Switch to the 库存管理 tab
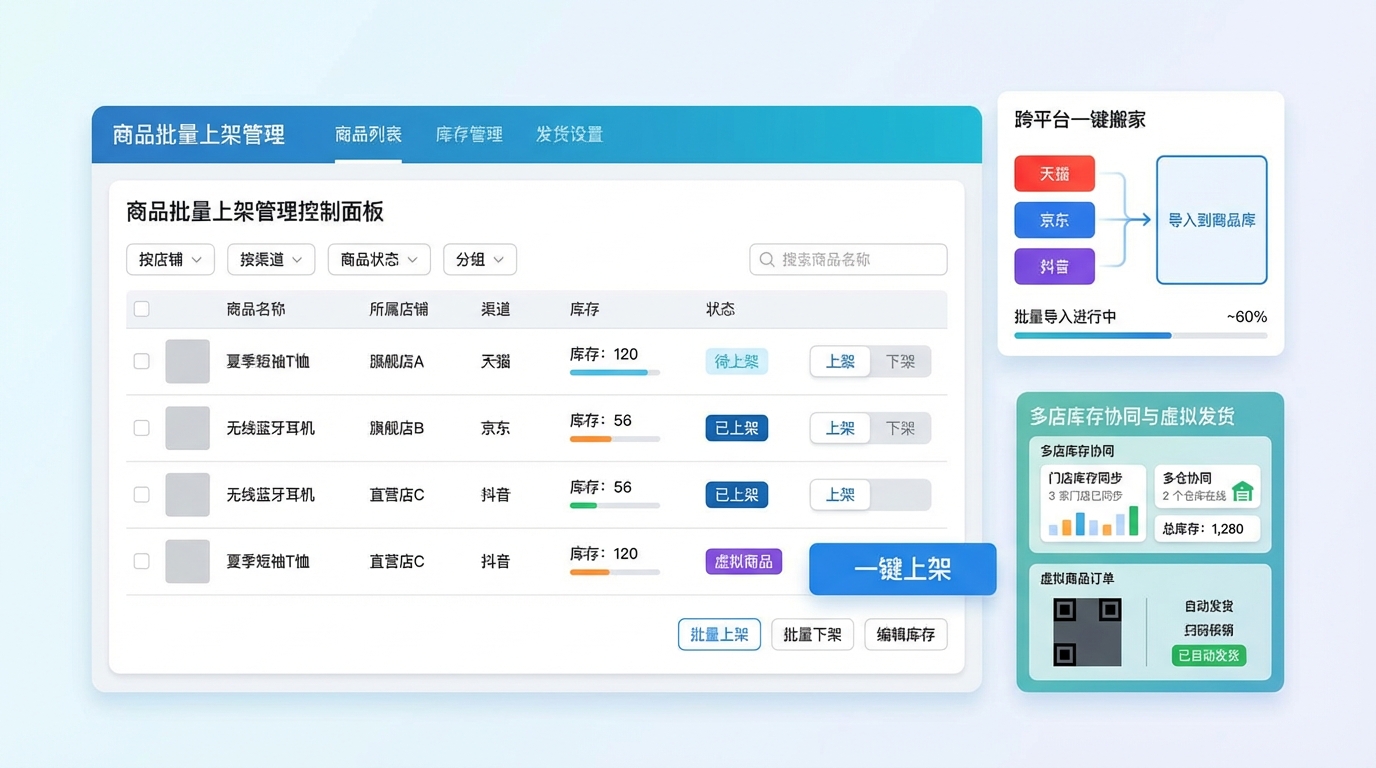Viewport: 1376px width, 768px height. [469, 134]
